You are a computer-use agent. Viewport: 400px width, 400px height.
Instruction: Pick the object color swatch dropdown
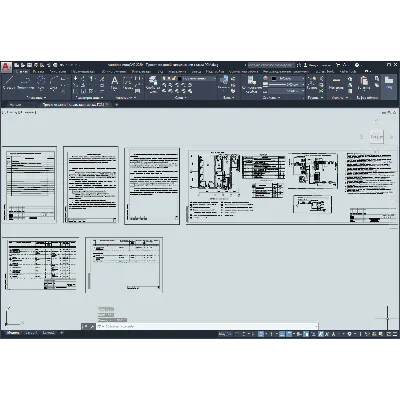click(287, 79)
